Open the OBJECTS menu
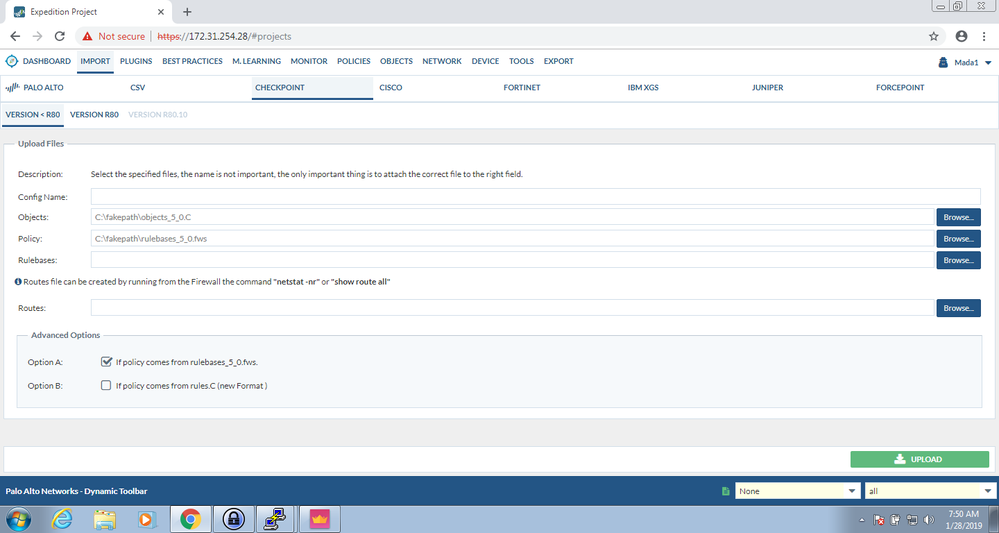This screenshot has width=999, height=533. point(396,61)
